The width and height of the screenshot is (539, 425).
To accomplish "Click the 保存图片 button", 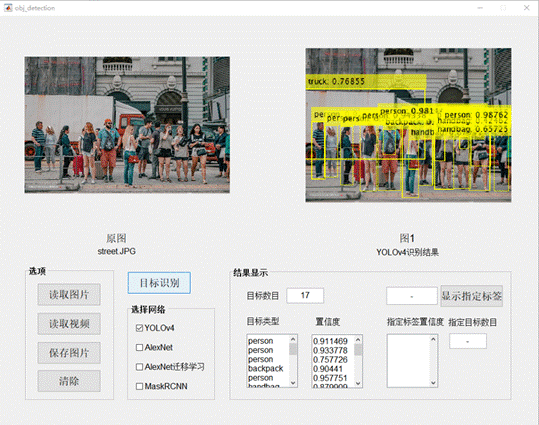I will (69, 352).
